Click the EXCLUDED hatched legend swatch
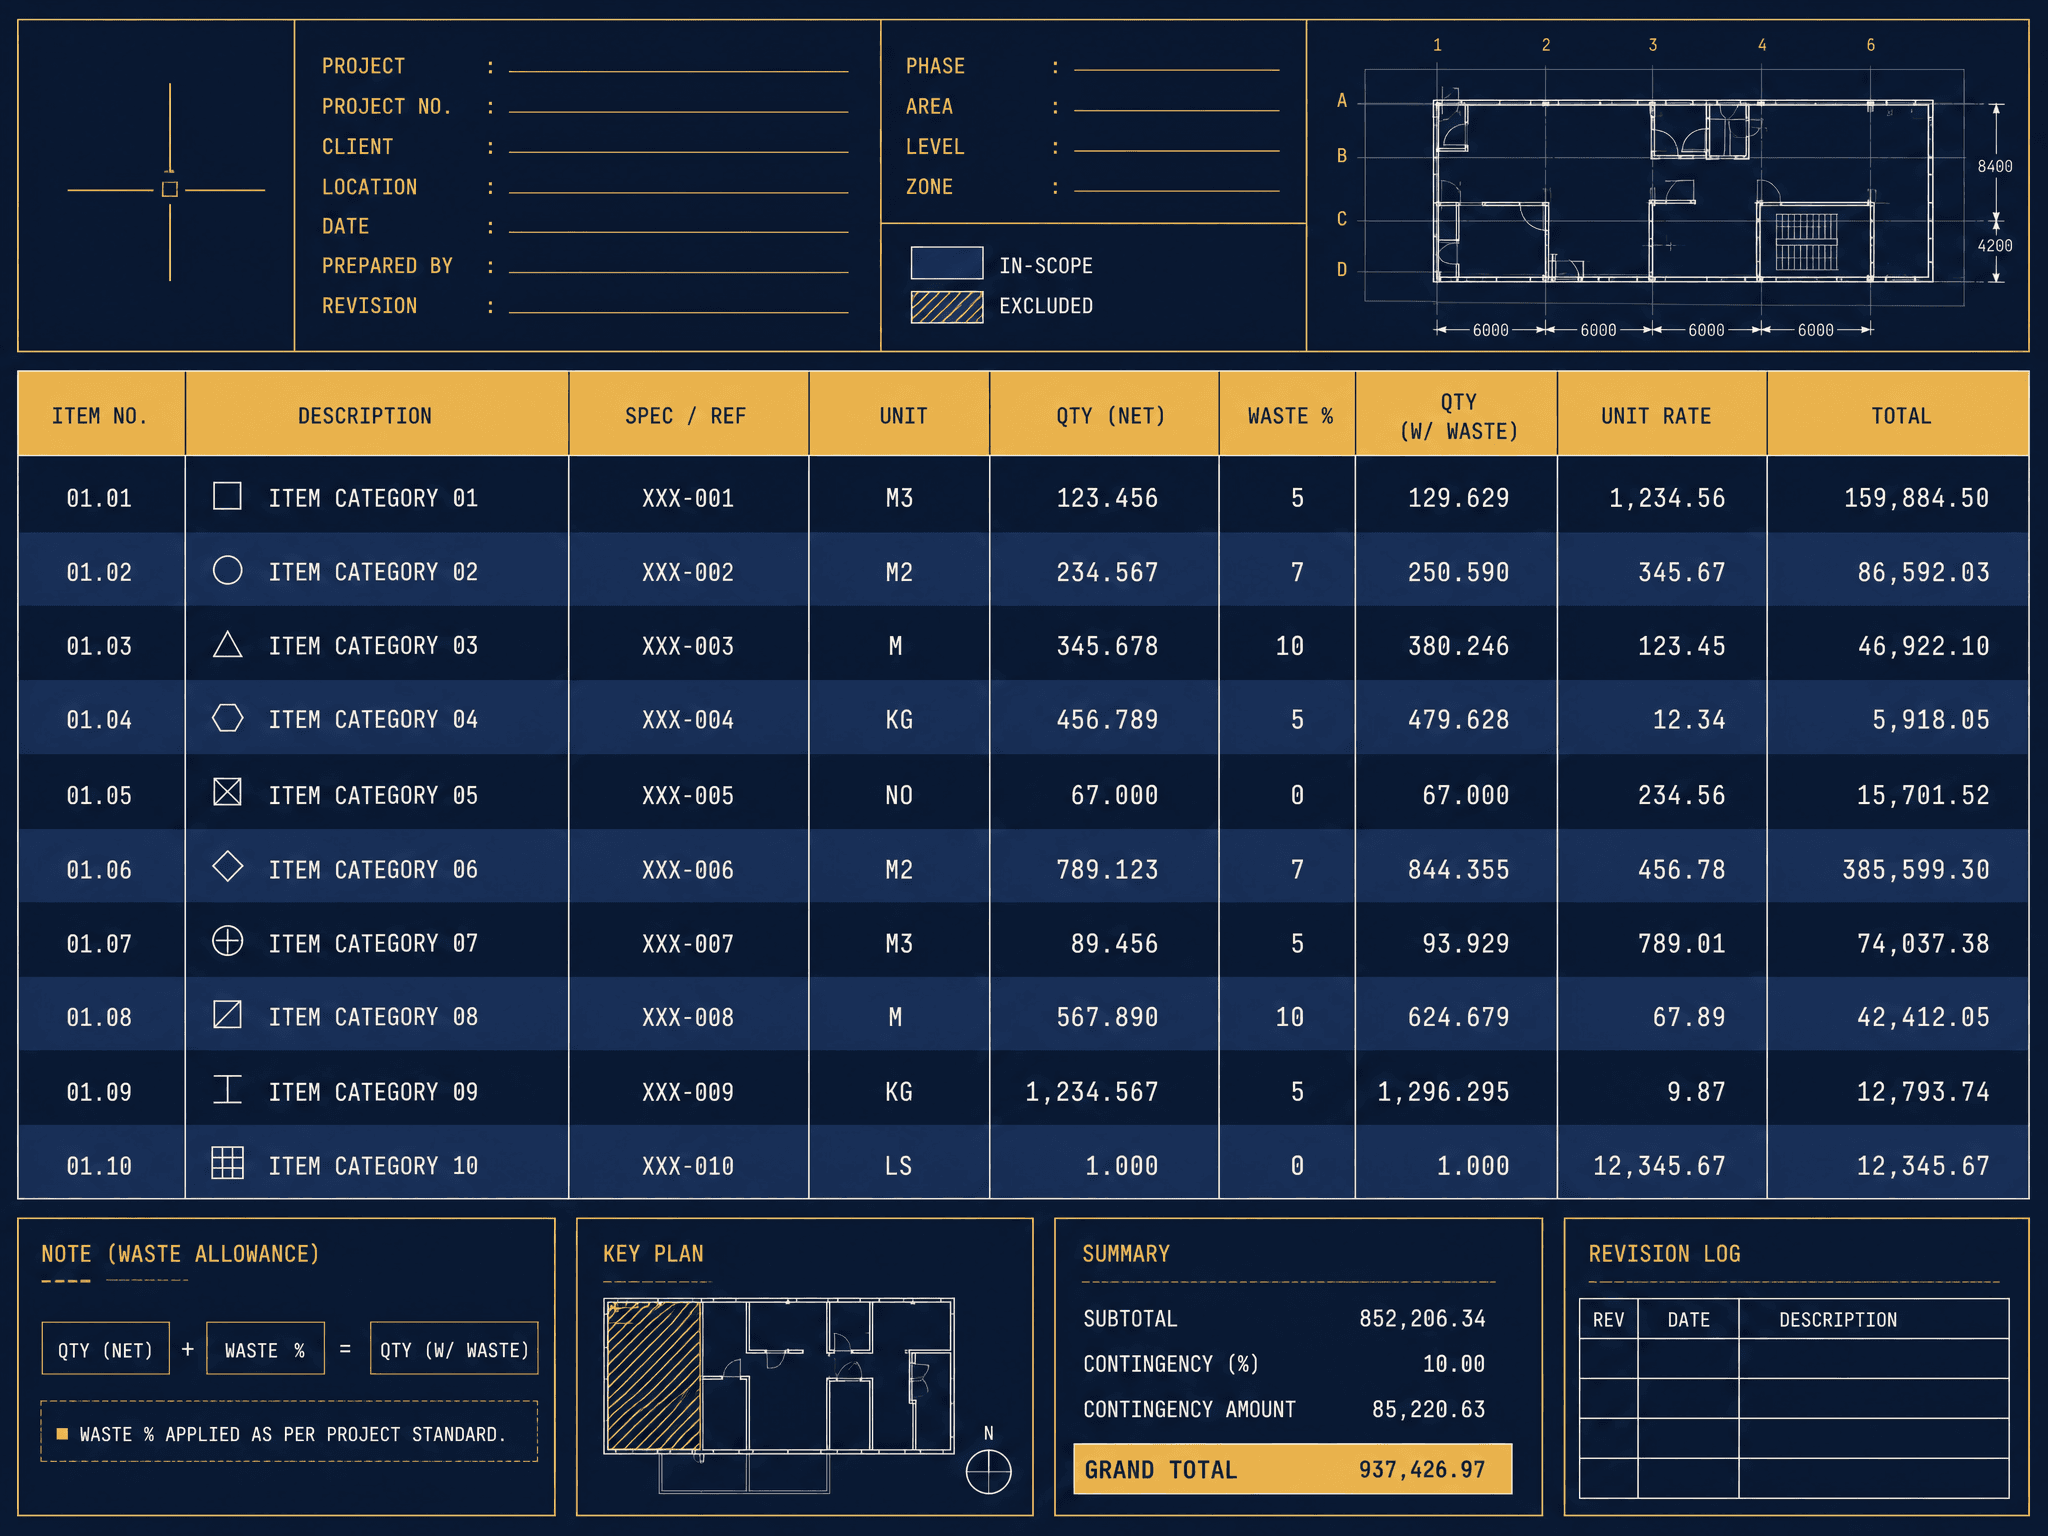The width and height of the screenshot is (2048, 1536). tap(946, 307)
